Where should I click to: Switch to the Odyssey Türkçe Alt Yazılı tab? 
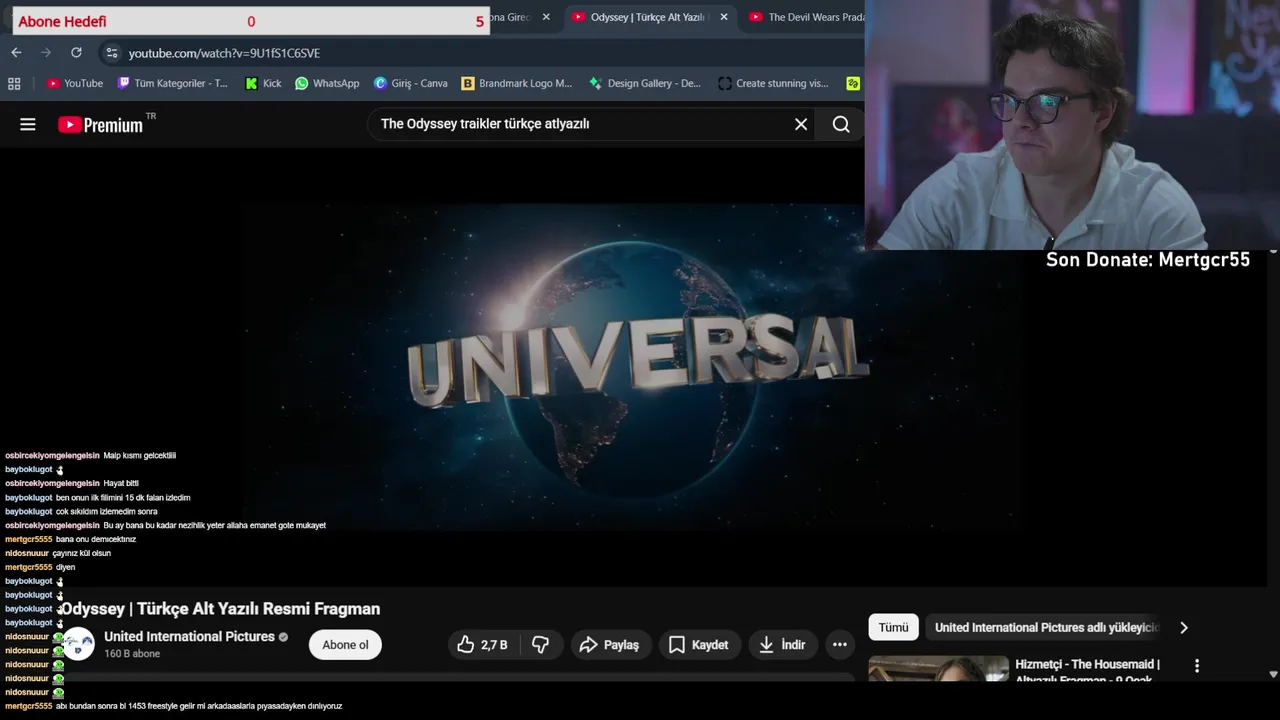(x=647, y=17)
